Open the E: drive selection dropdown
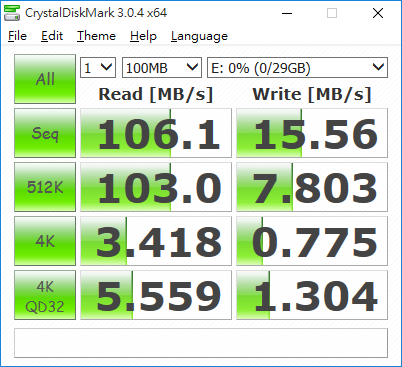402x367 pixels. 297,68
